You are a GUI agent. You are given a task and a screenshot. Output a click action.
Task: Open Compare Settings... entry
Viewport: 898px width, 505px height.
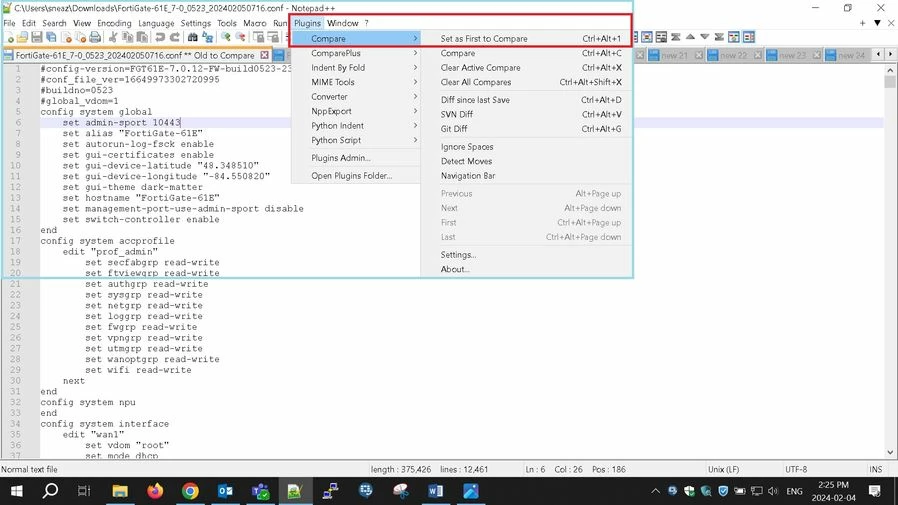(x=527, y=255)
